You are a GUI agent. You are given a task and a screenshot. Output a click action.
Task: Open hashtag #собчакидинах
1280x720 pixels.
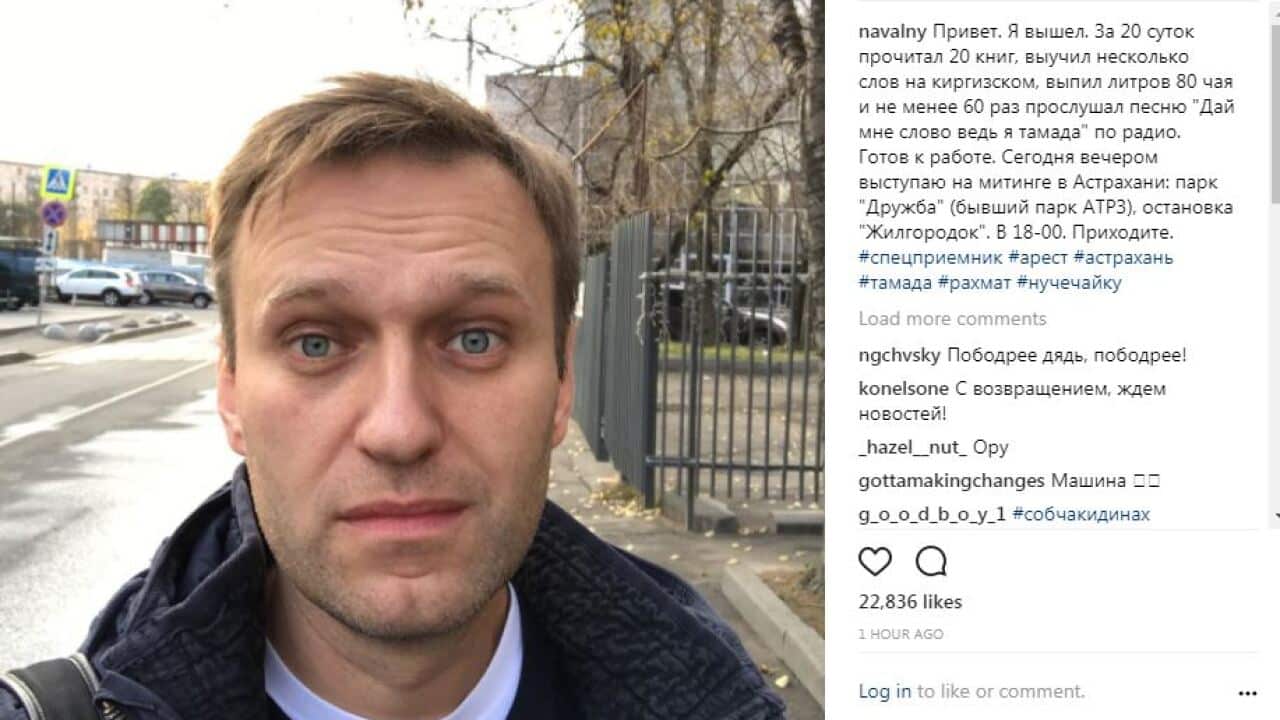click(x=1081, y=514)
